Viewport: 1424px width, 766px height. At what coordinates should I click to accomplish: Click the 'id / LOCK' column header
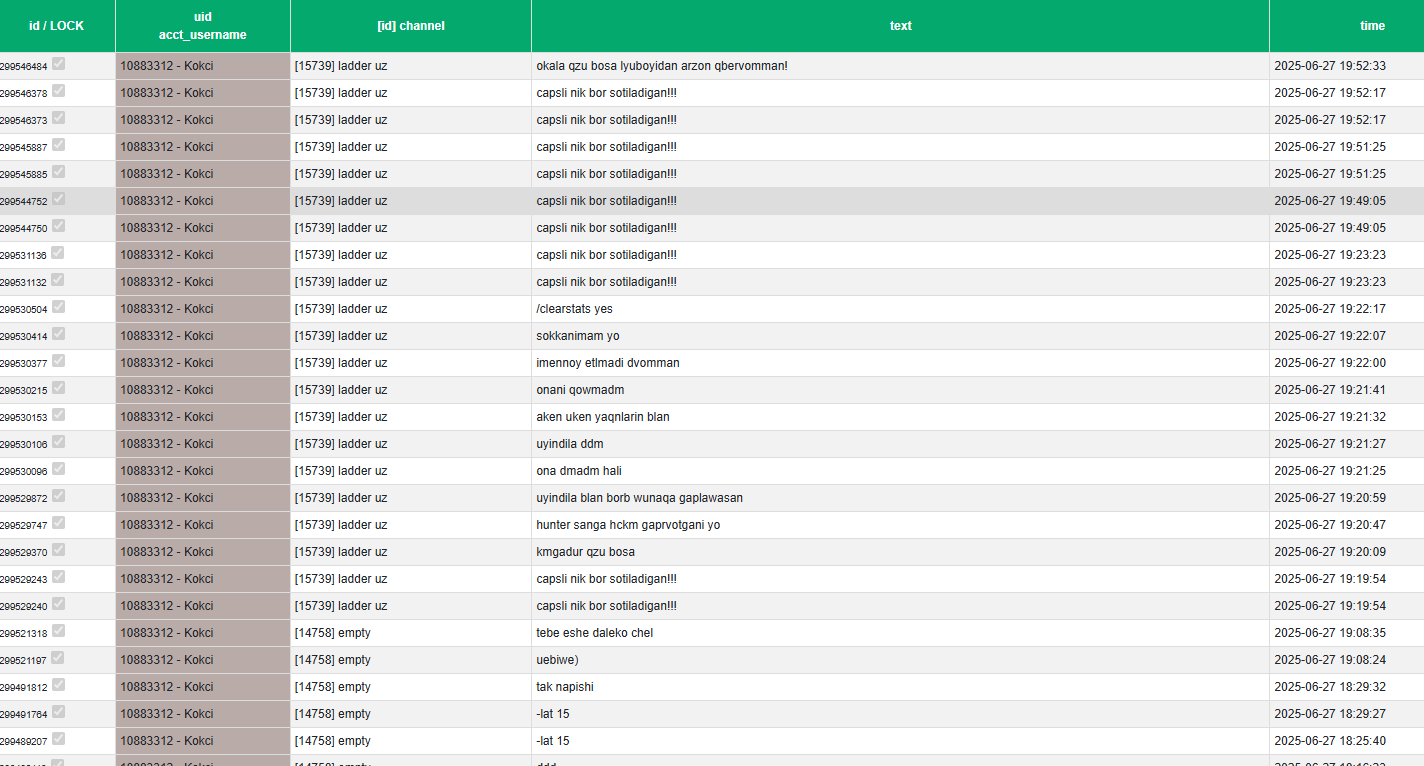coord(57,26)
